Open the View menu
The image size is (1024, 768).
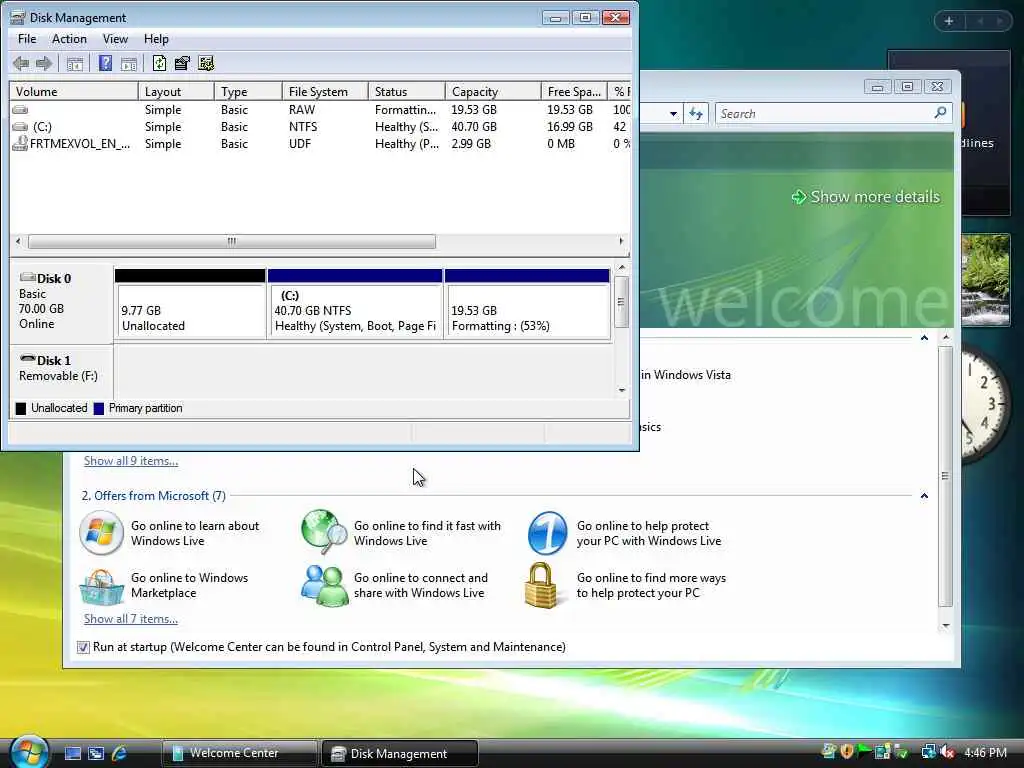pos(115,39)
